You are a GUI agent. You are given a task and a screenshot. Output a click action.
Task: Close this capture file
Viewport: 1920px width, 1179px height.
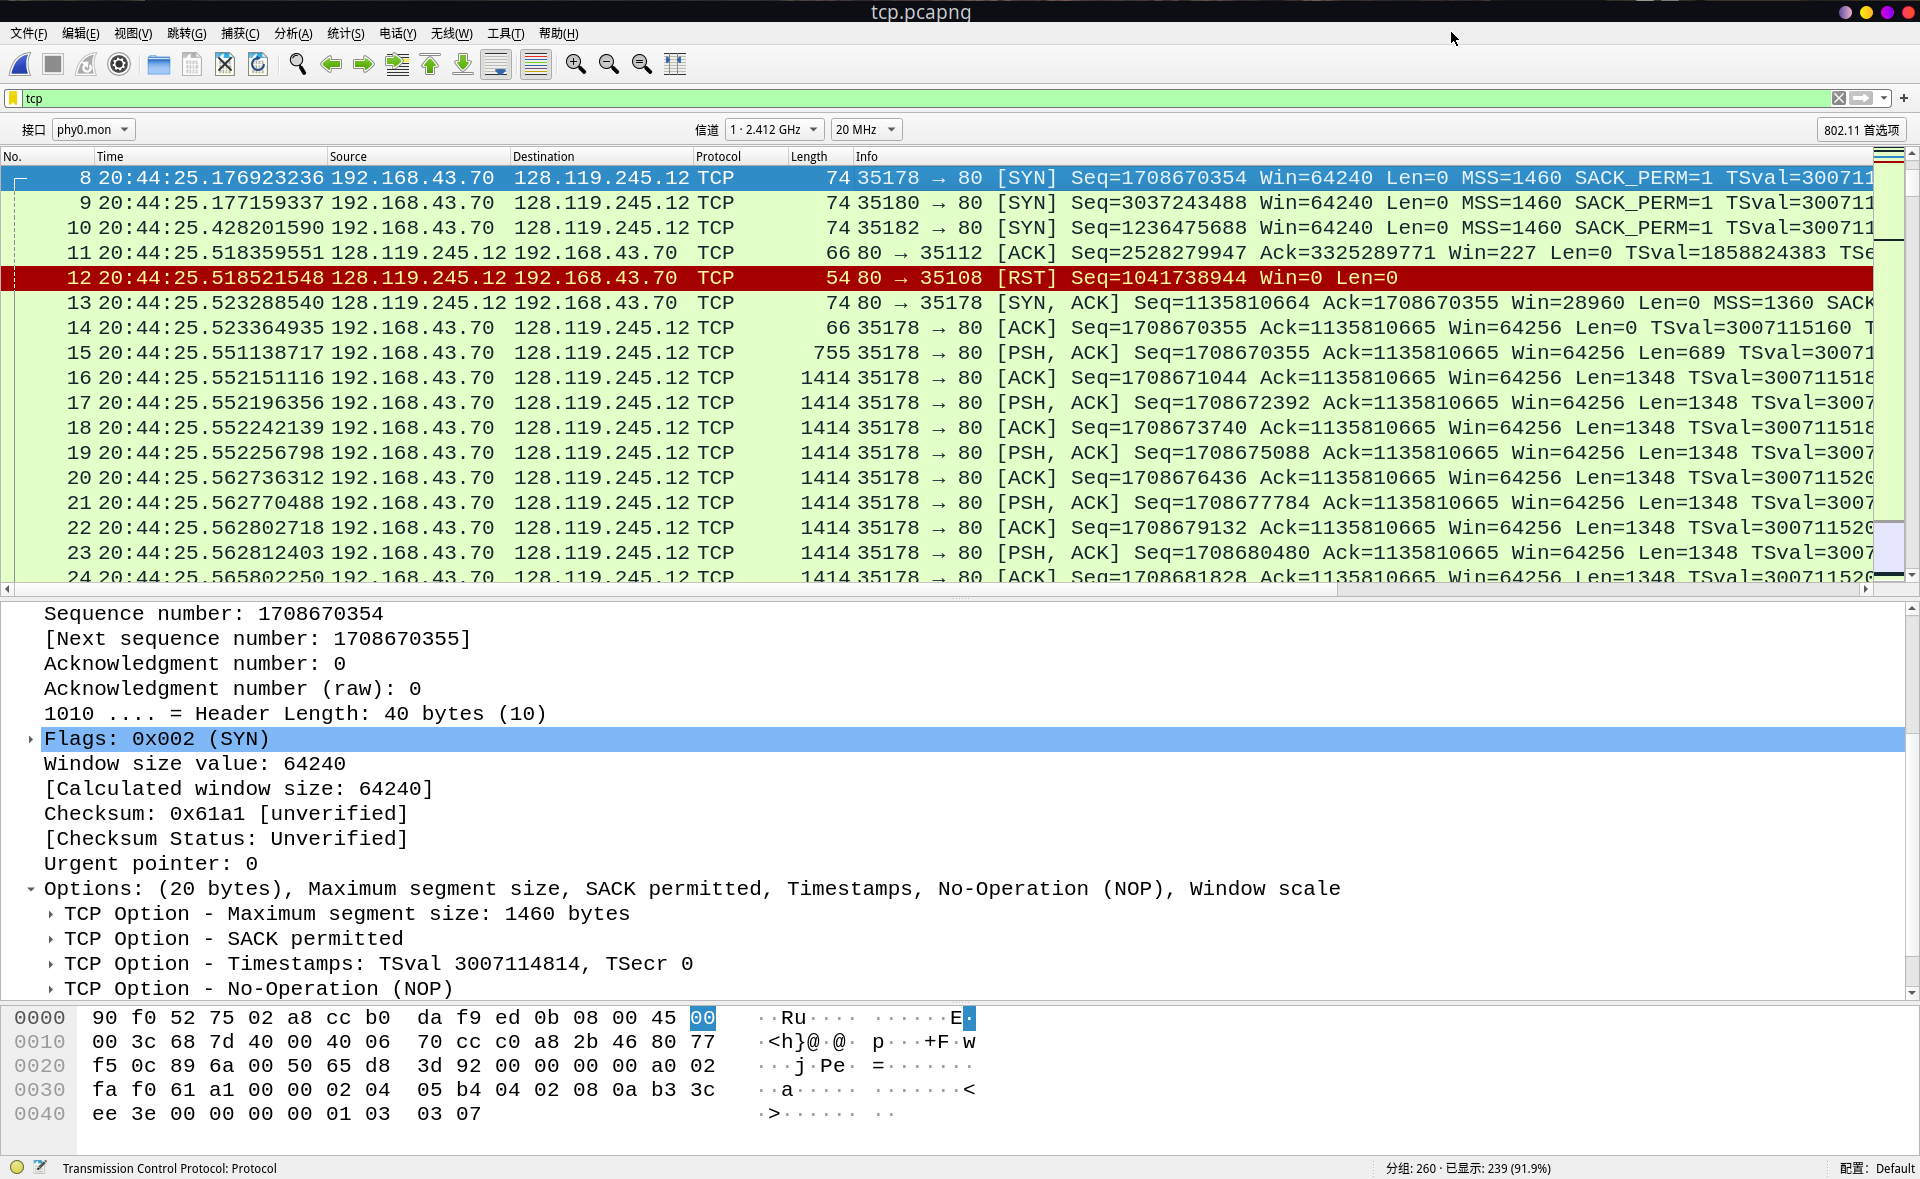[225, 65]
